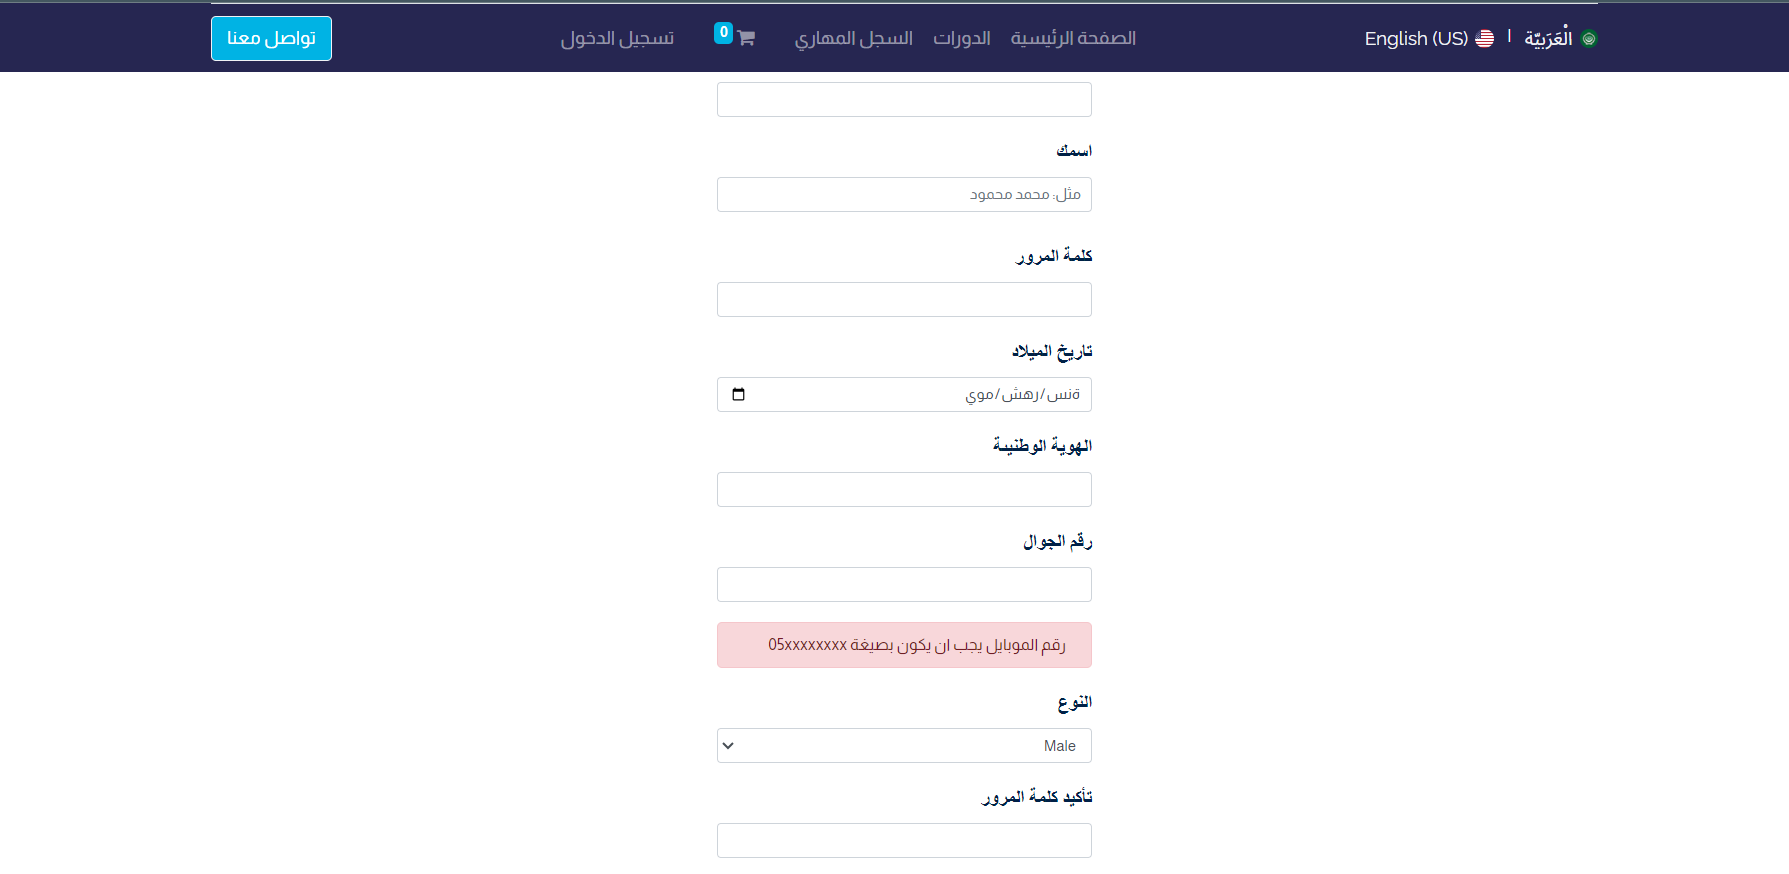Screen dimensions: 1789x874
Task: Click the تسجيل الدخول login link
Action: click(x=617, y=38)
